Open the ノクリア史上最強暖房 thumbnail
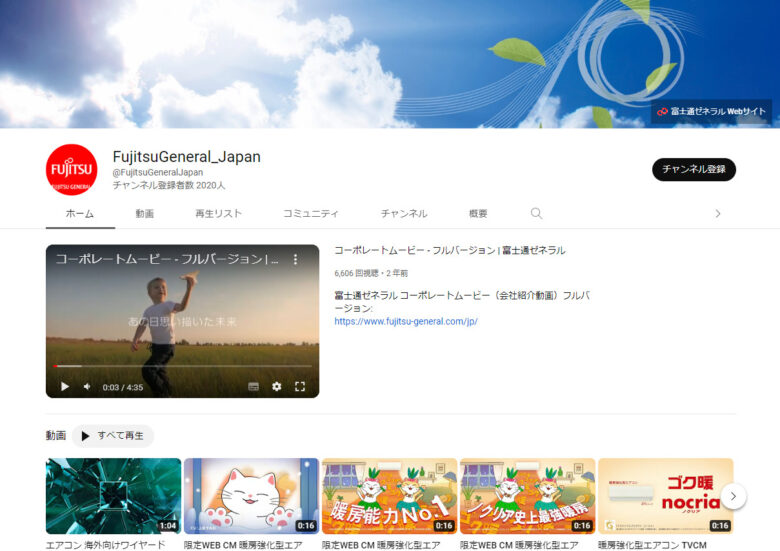Image resolution: width=780 pixels, height=551 pixels. (x=527, y=496)
